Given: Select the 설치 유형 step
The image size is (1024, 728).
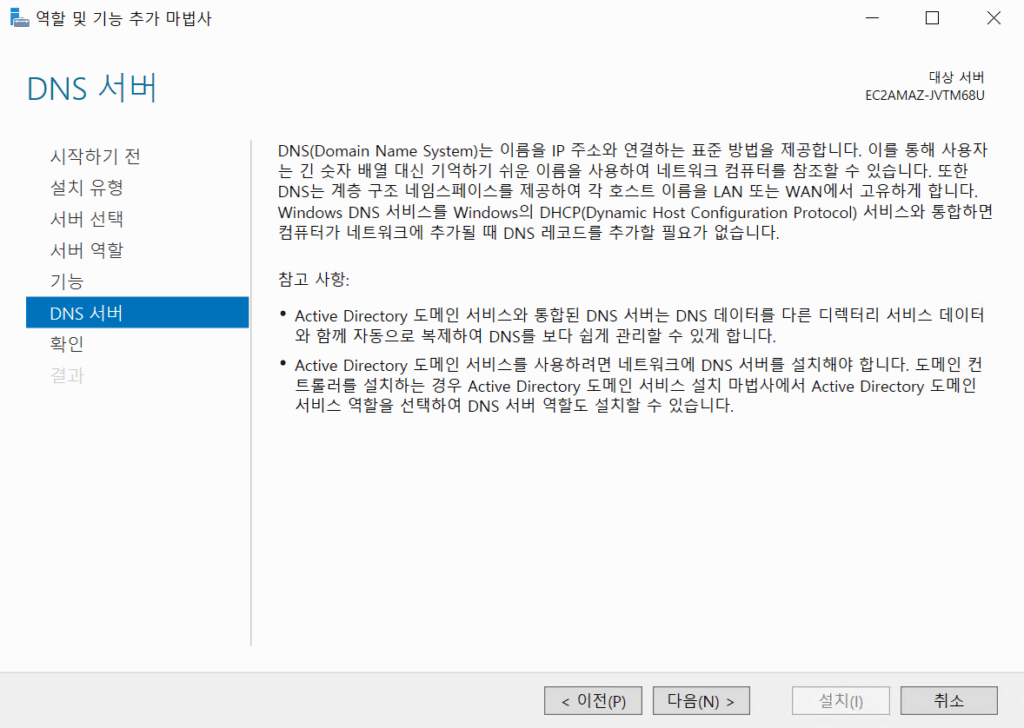Looking at the screenshot, I should 87,187.
